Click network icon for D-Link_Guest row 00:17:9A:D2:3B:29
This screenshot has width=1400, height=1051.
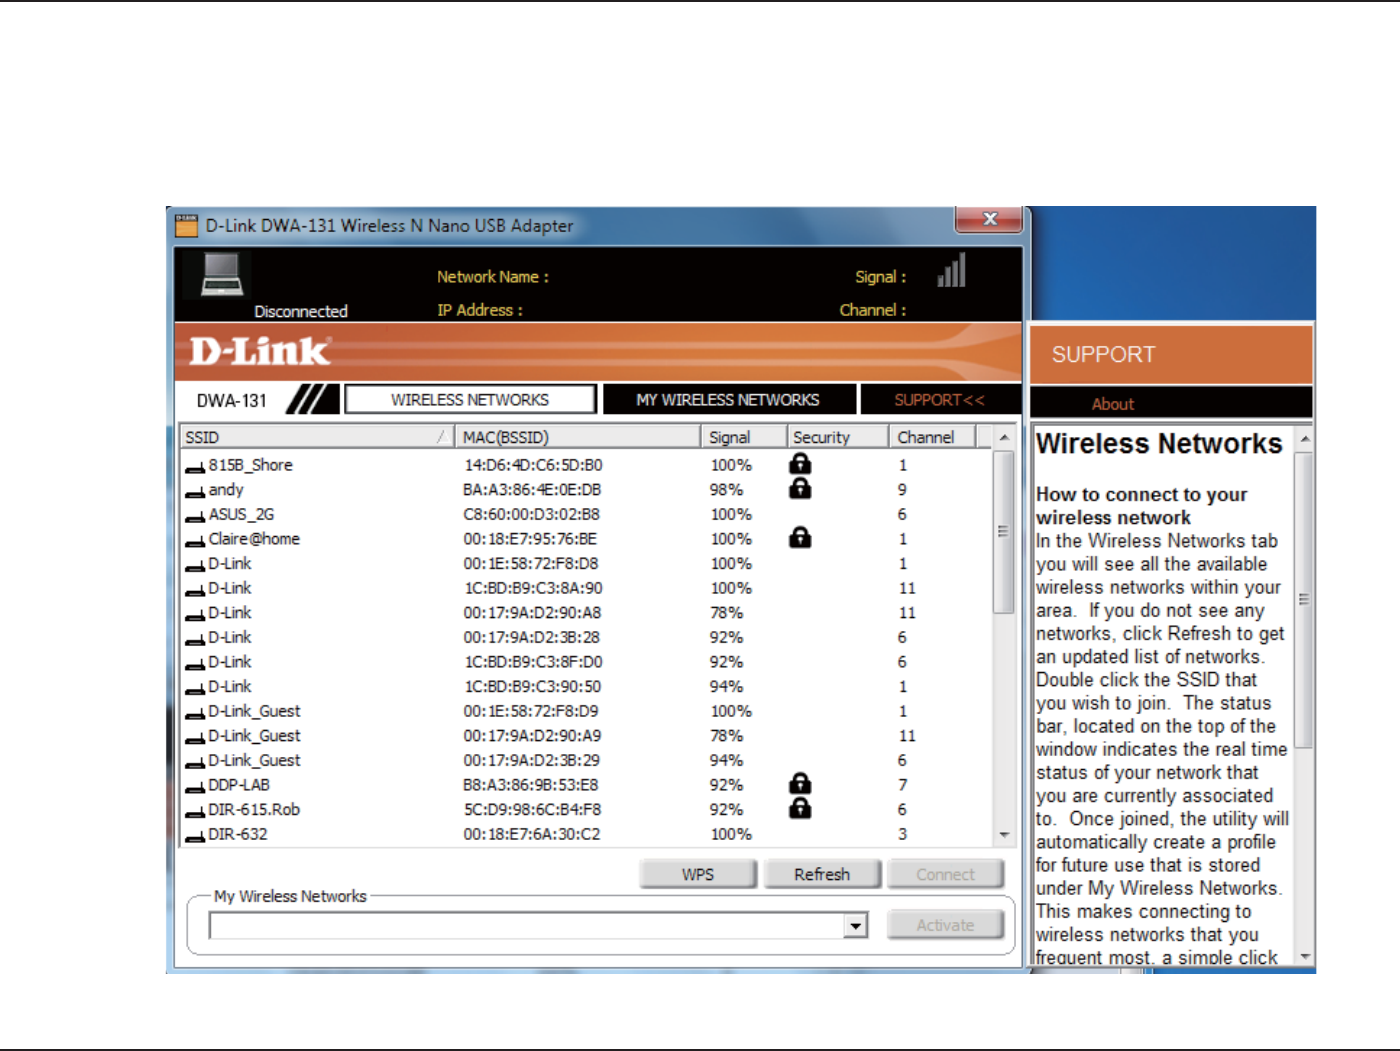pyautogui.click(x=195, y=762)
